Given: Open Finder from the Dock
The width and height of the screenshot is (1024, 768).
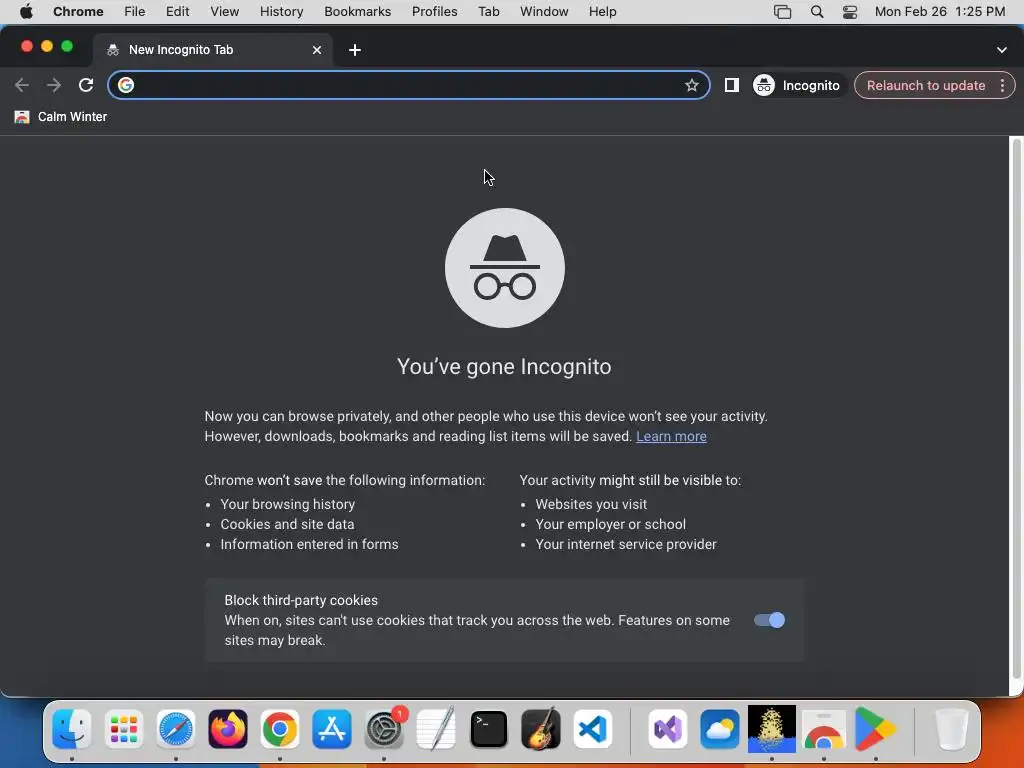Looking at the screenshot, I should 72,729.
